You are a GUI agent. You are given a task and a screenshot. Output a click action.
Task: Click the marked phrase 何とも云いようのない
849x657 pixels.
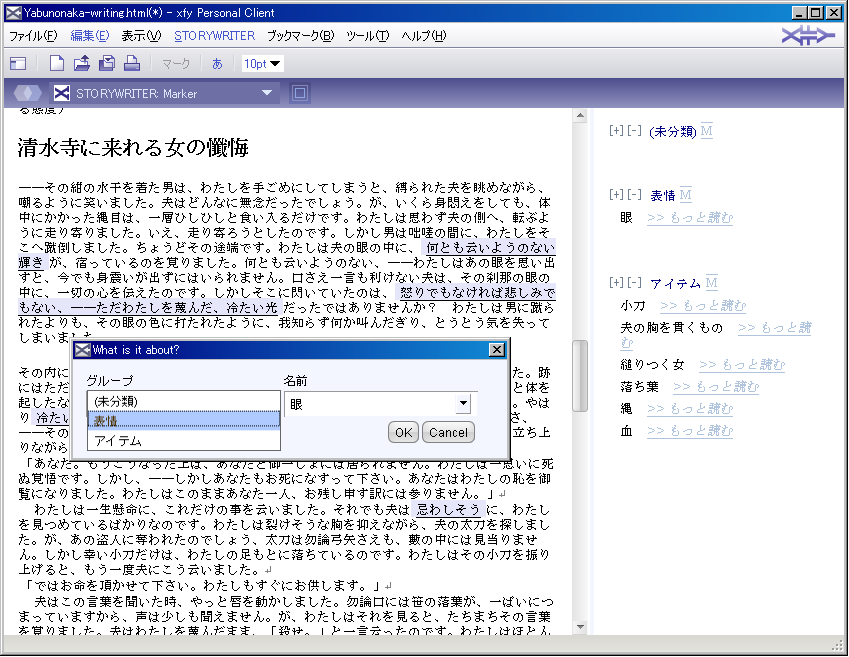tap(490, 248)
